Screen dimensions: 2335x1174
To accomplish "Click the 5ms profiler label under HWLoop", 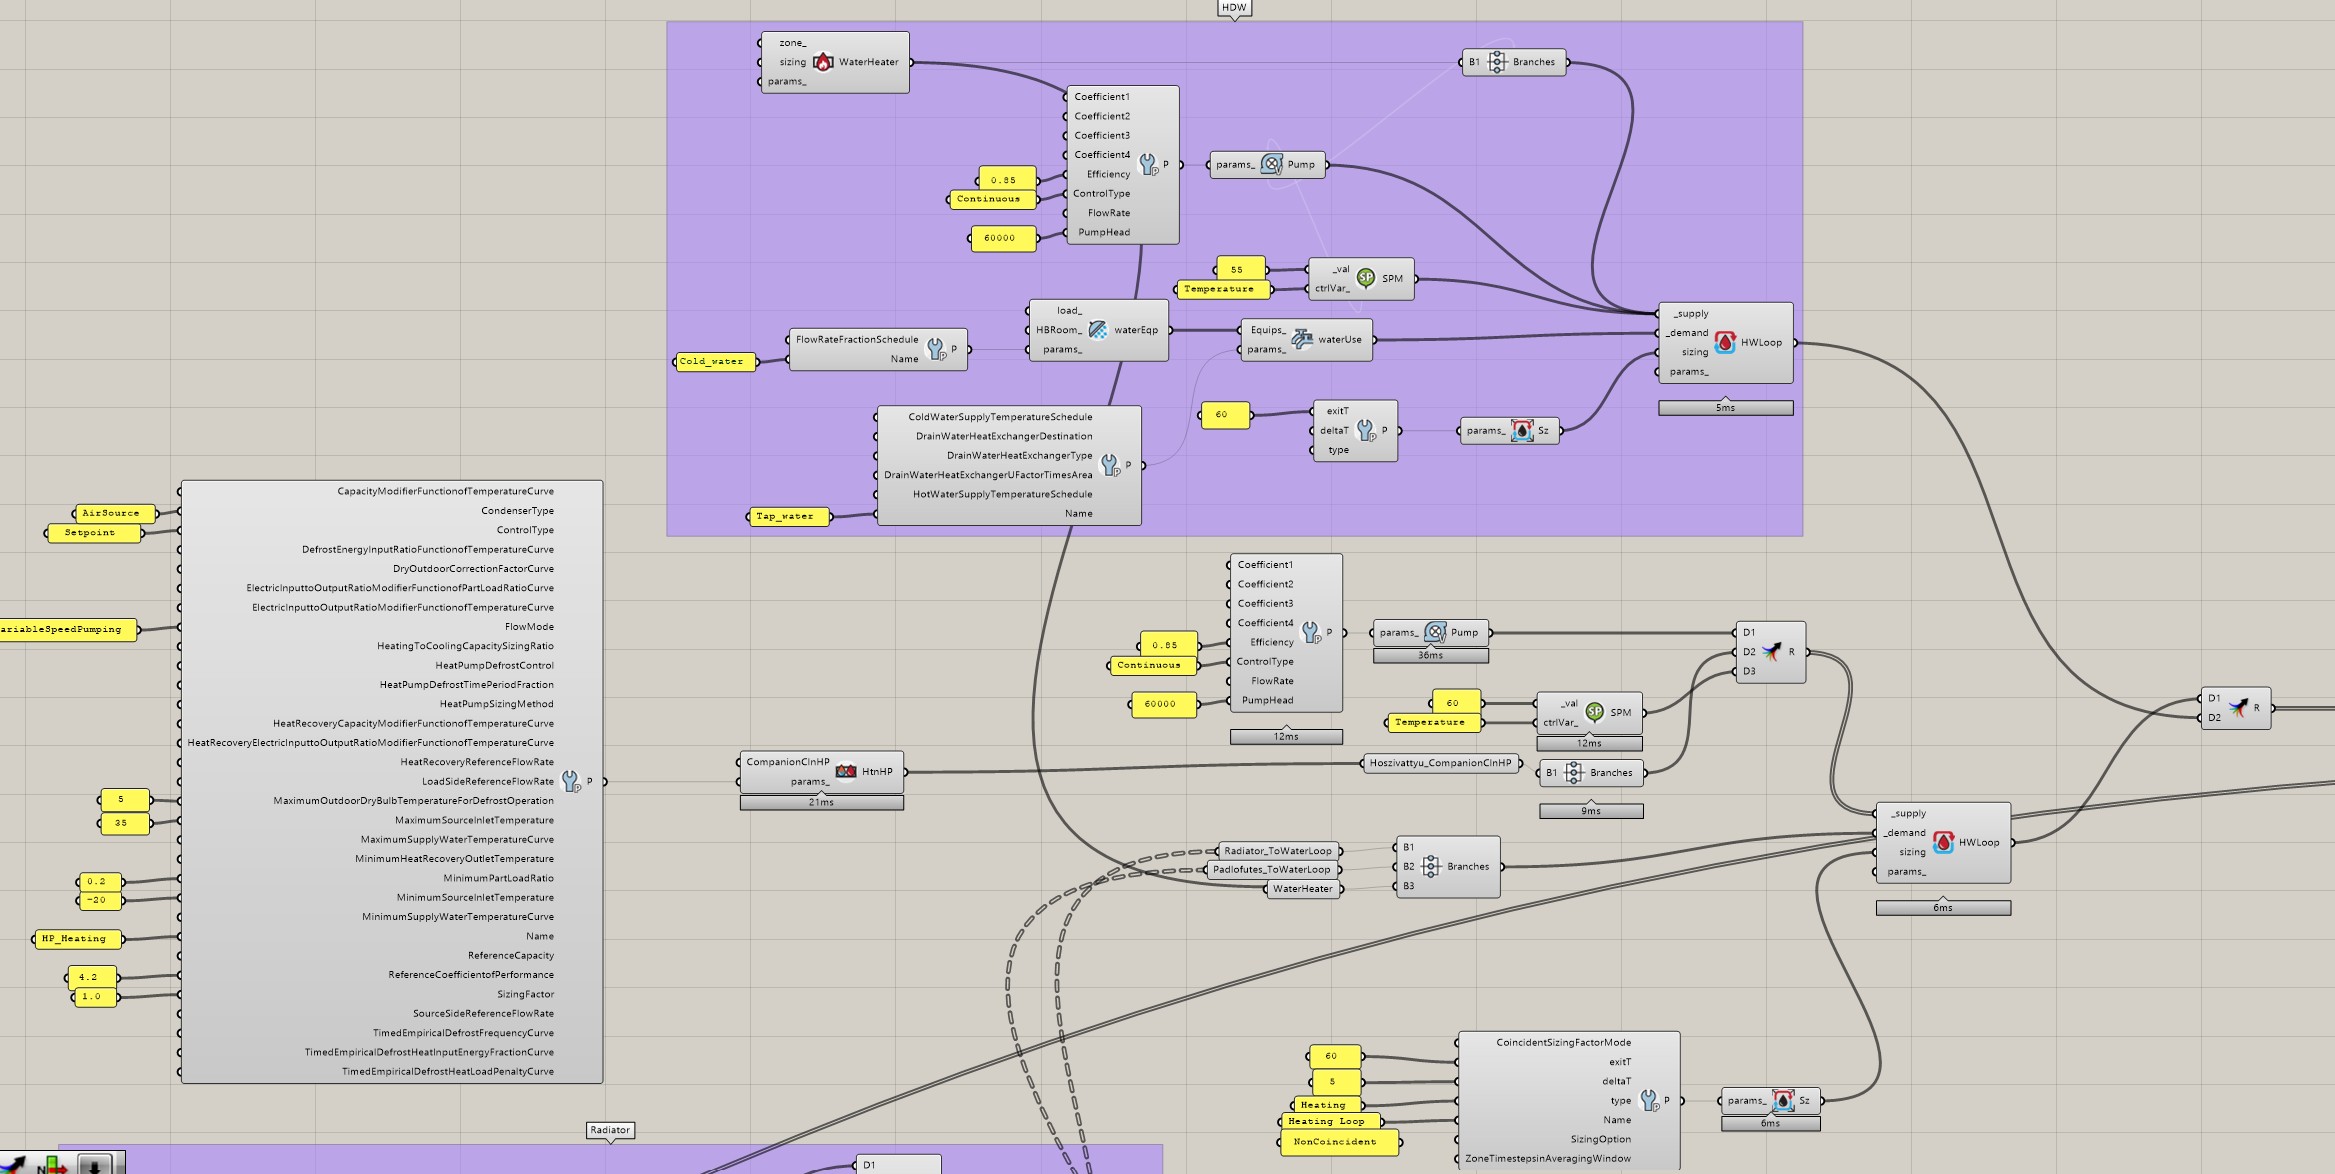I will point(1726,408).
